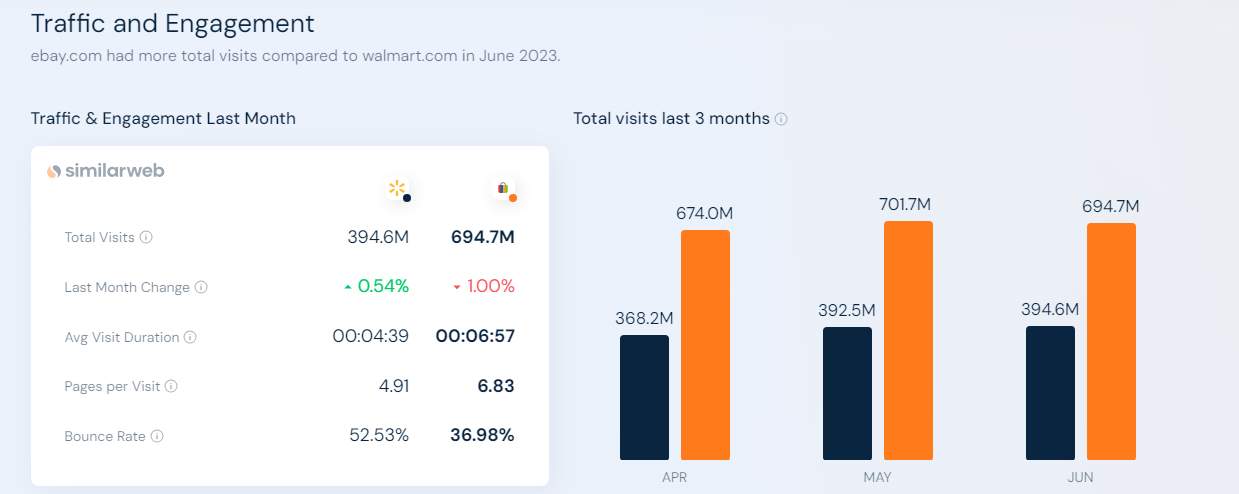Viewport: 1239px width, 494px height.
Task: Click the Walmart site icon in the table header
Action: 398,189
